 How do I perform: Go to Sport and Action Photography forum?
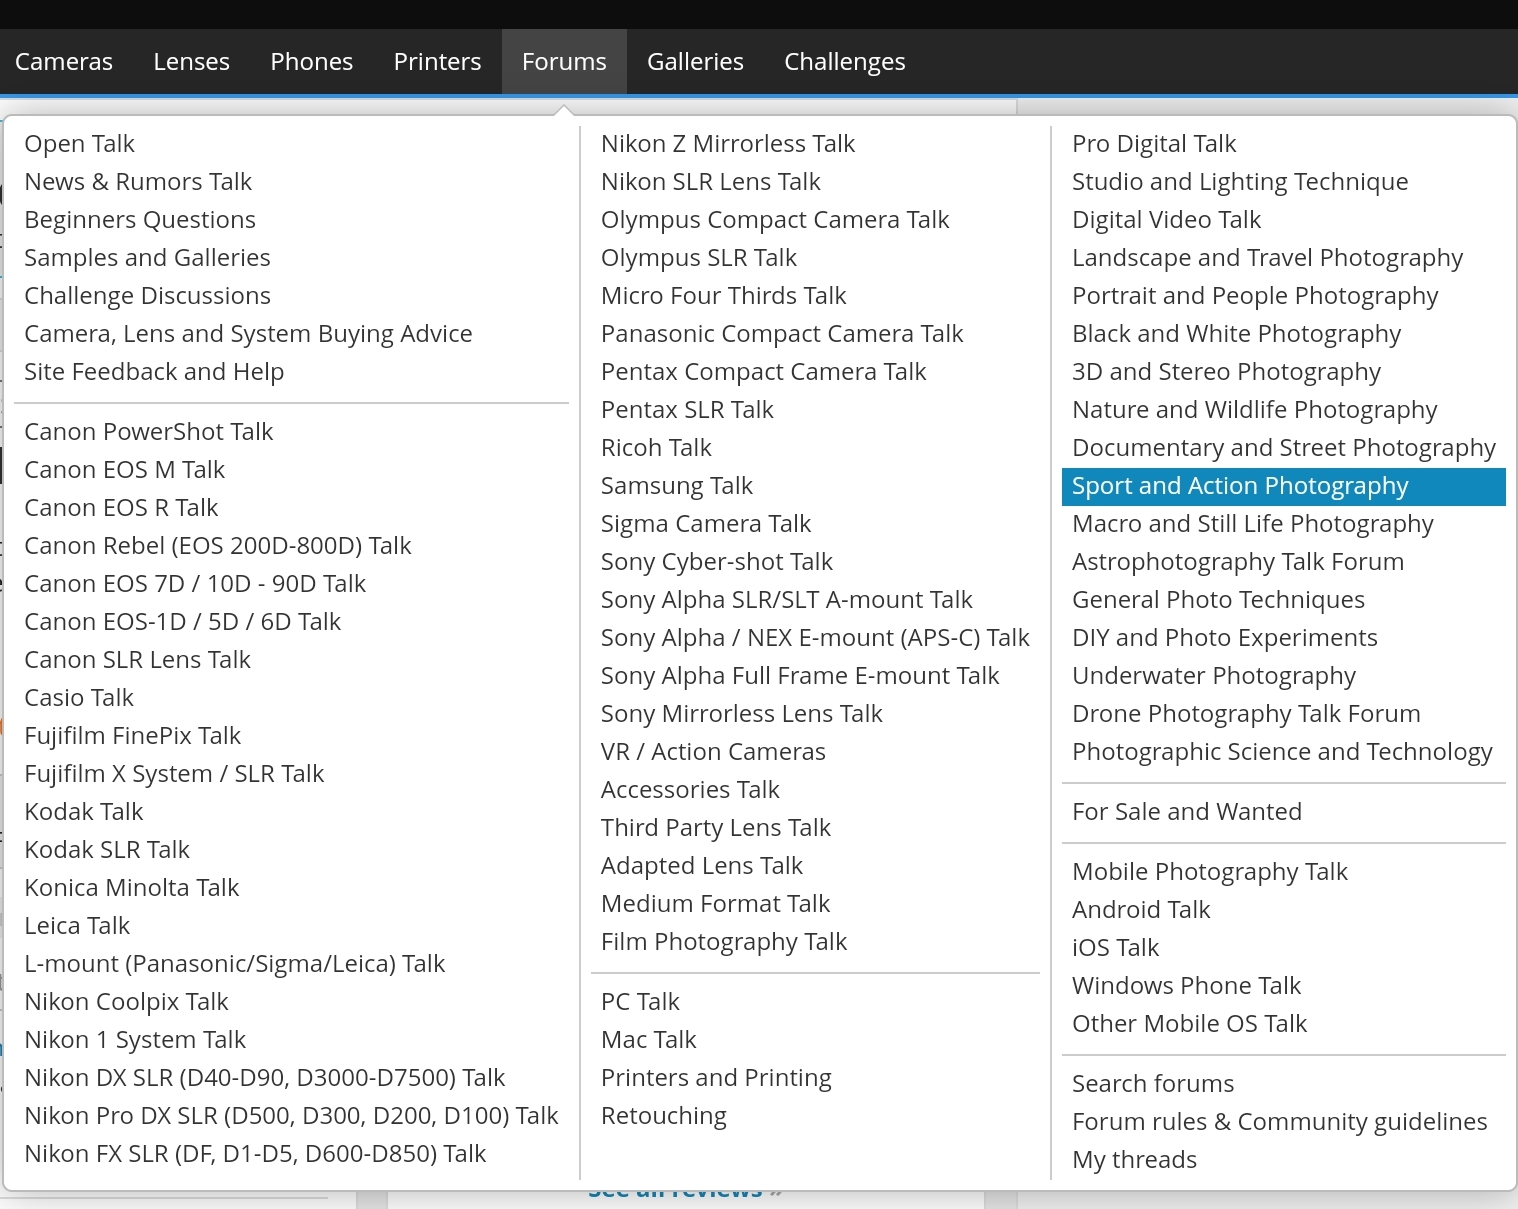coord(1239,486)
